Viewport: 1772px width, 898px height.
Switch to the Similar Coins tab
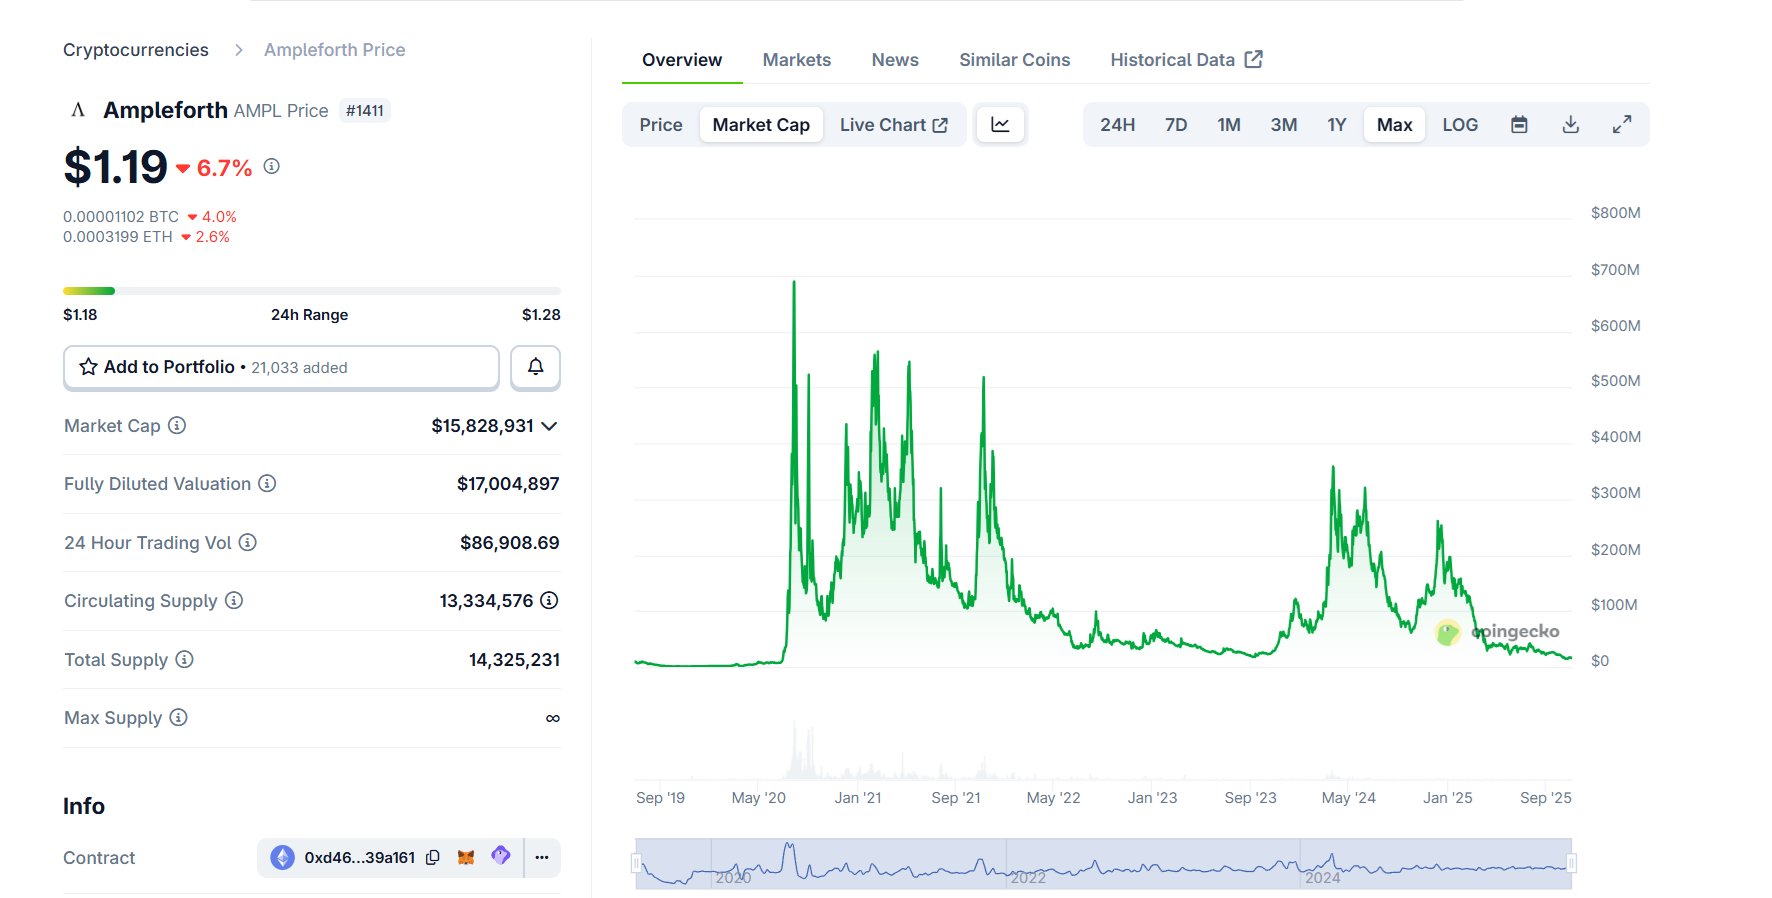point(1014,60)
